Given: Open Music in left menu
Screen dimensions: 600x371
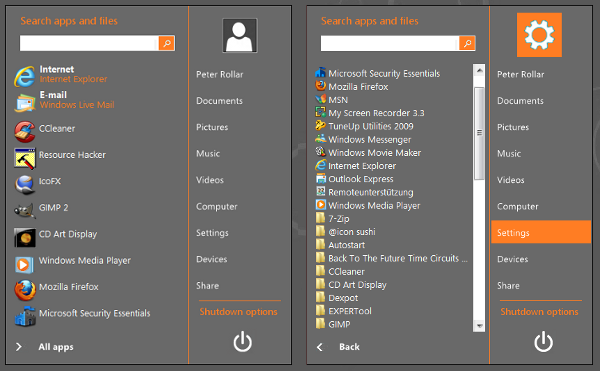Looking at the screenshot, I should (208, 154).
